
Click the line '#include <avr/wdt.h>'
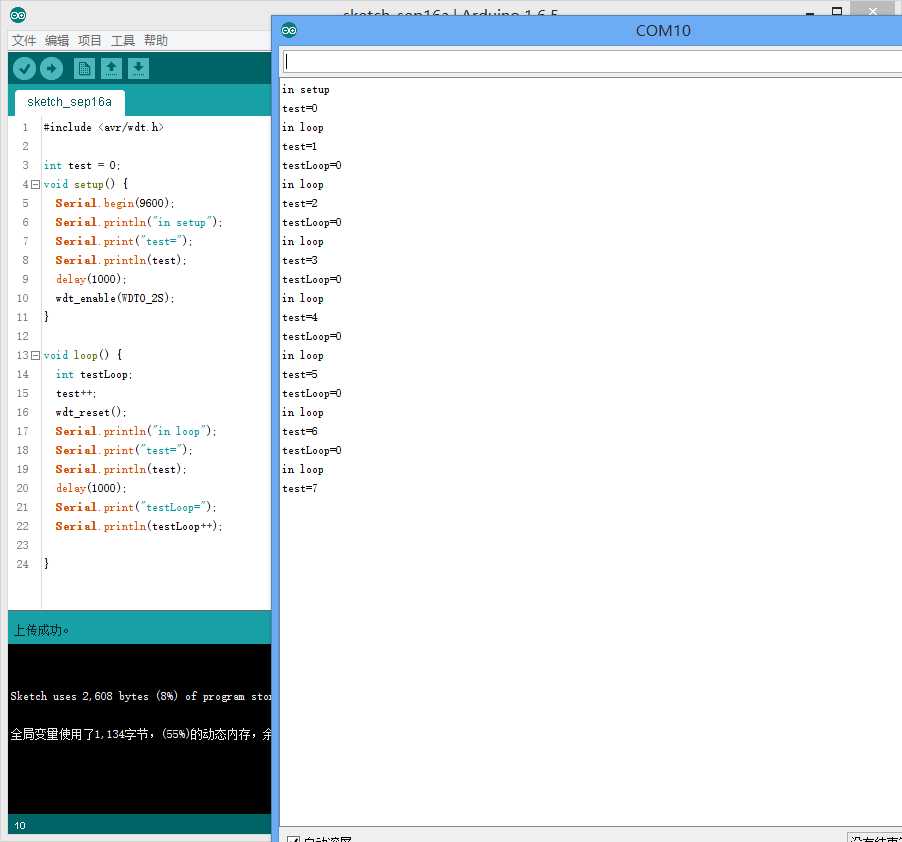[x=104, y=127]
